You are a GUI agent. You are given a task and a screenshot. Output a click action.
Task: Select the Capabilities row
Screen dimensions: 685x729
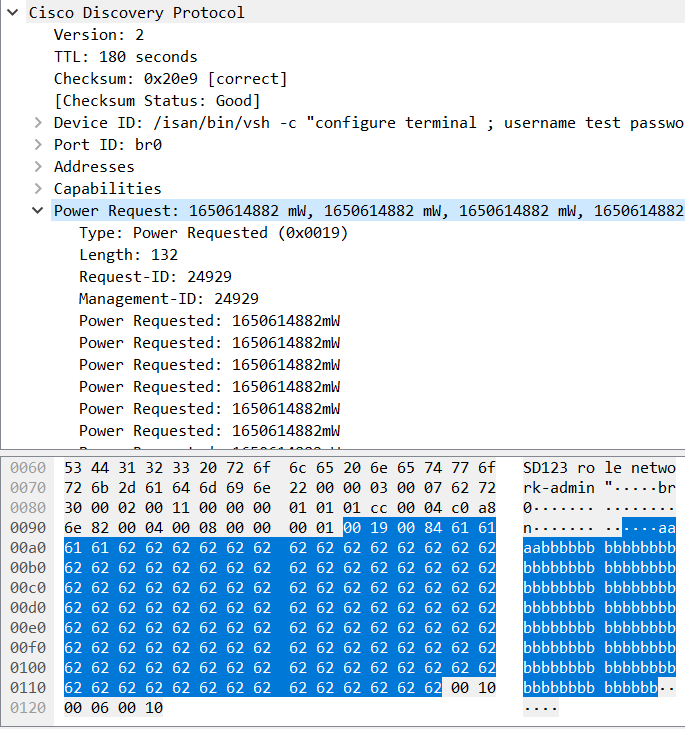107,188
